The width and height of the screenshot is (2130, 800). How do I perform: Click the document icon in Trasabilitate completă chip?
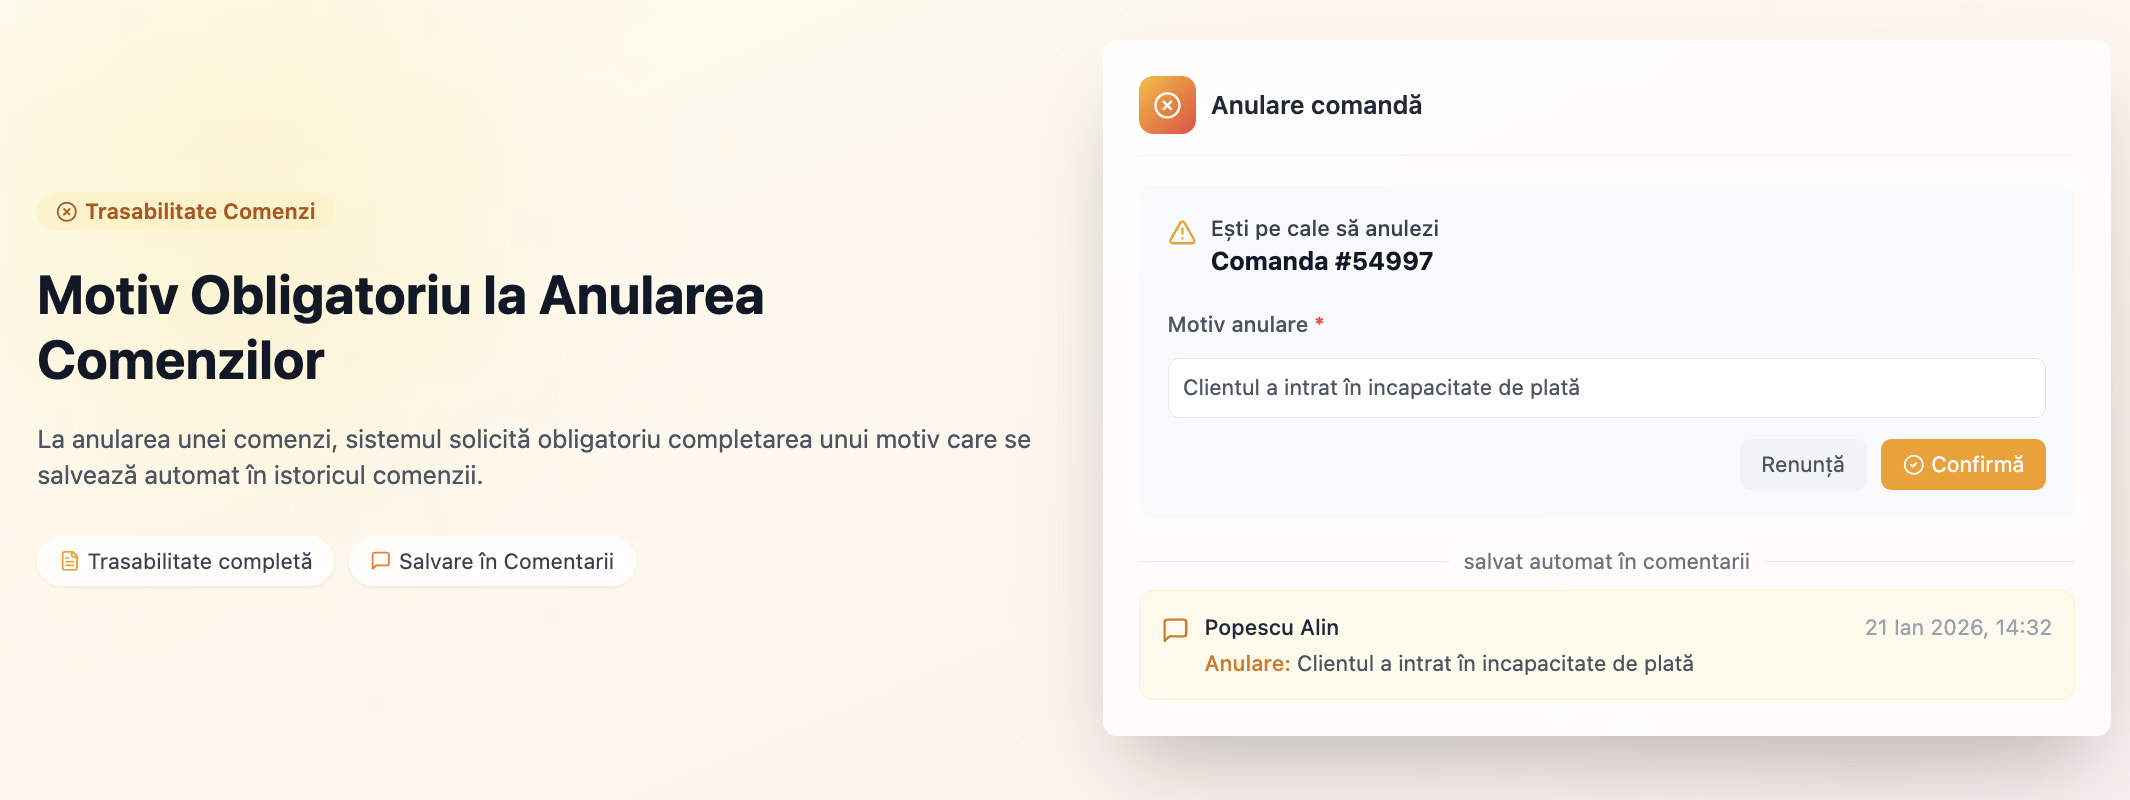(x=69, y=561)
